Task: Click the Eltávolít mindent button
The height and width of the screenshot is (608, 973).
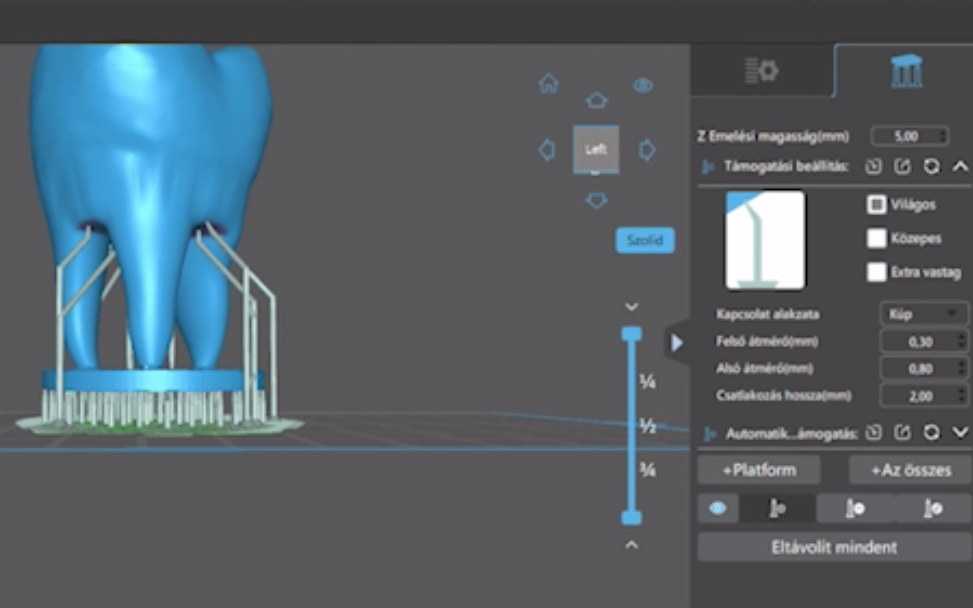Action: (833, 547)
